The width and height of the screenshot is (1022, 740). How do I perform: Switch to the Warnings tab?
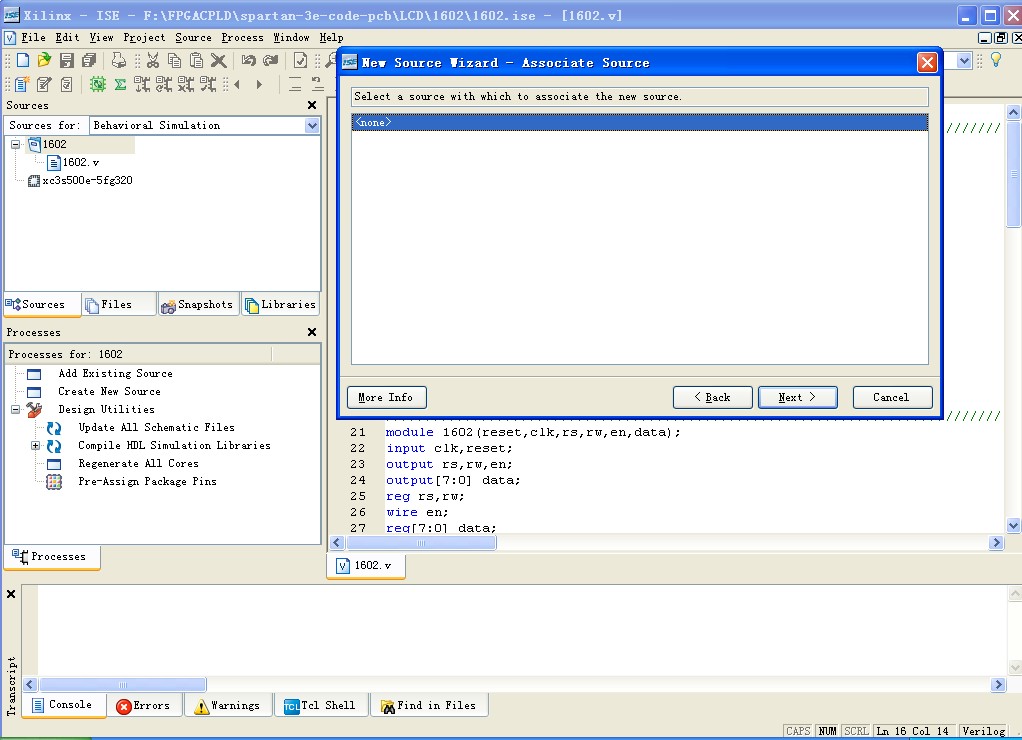[227, 706]
